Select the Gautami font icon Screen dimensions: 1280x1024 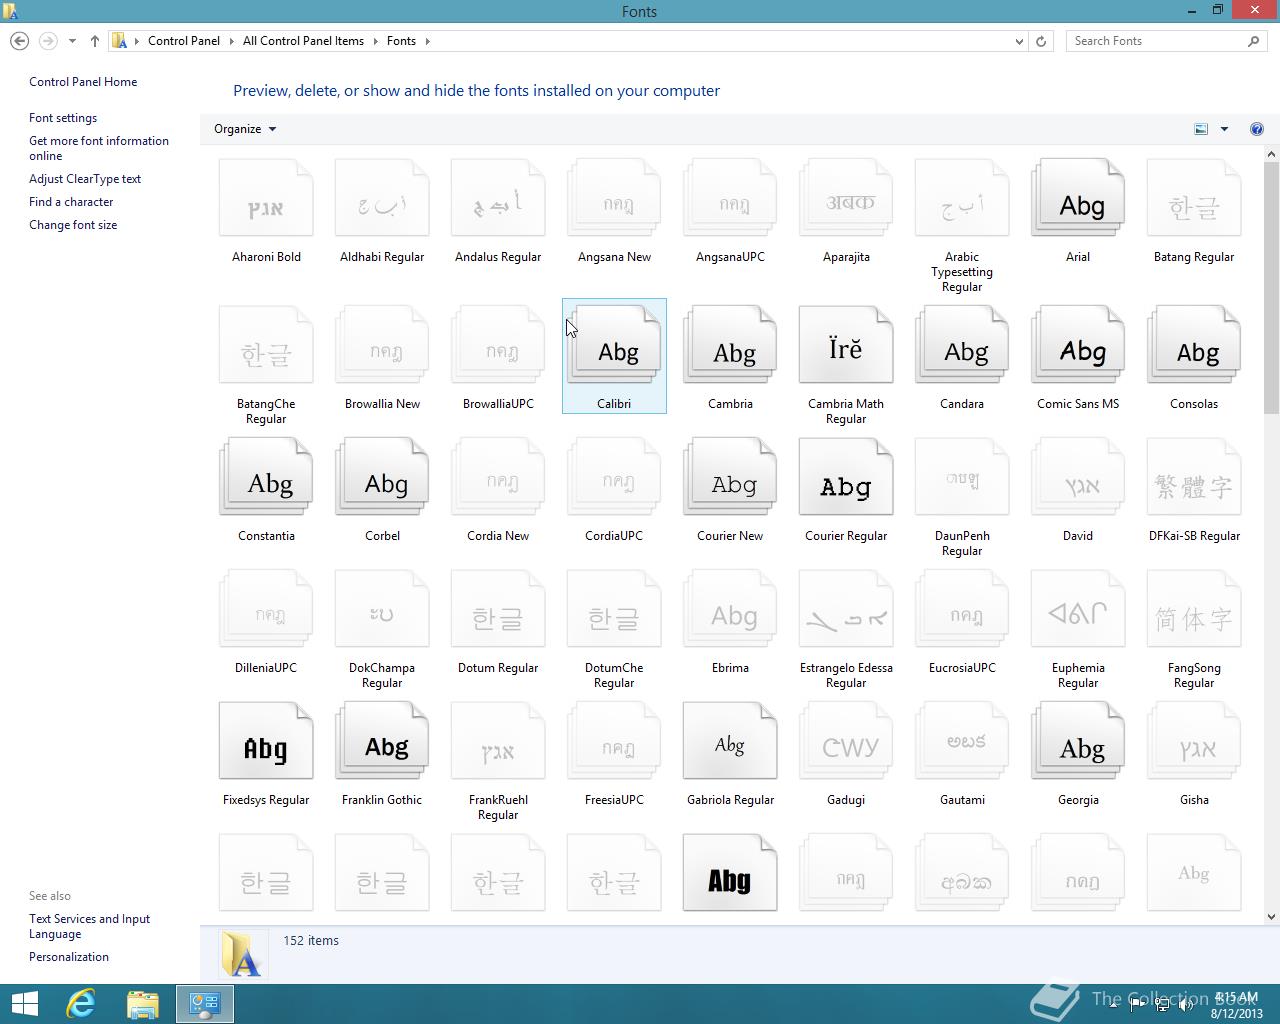(x=962, y=741)
